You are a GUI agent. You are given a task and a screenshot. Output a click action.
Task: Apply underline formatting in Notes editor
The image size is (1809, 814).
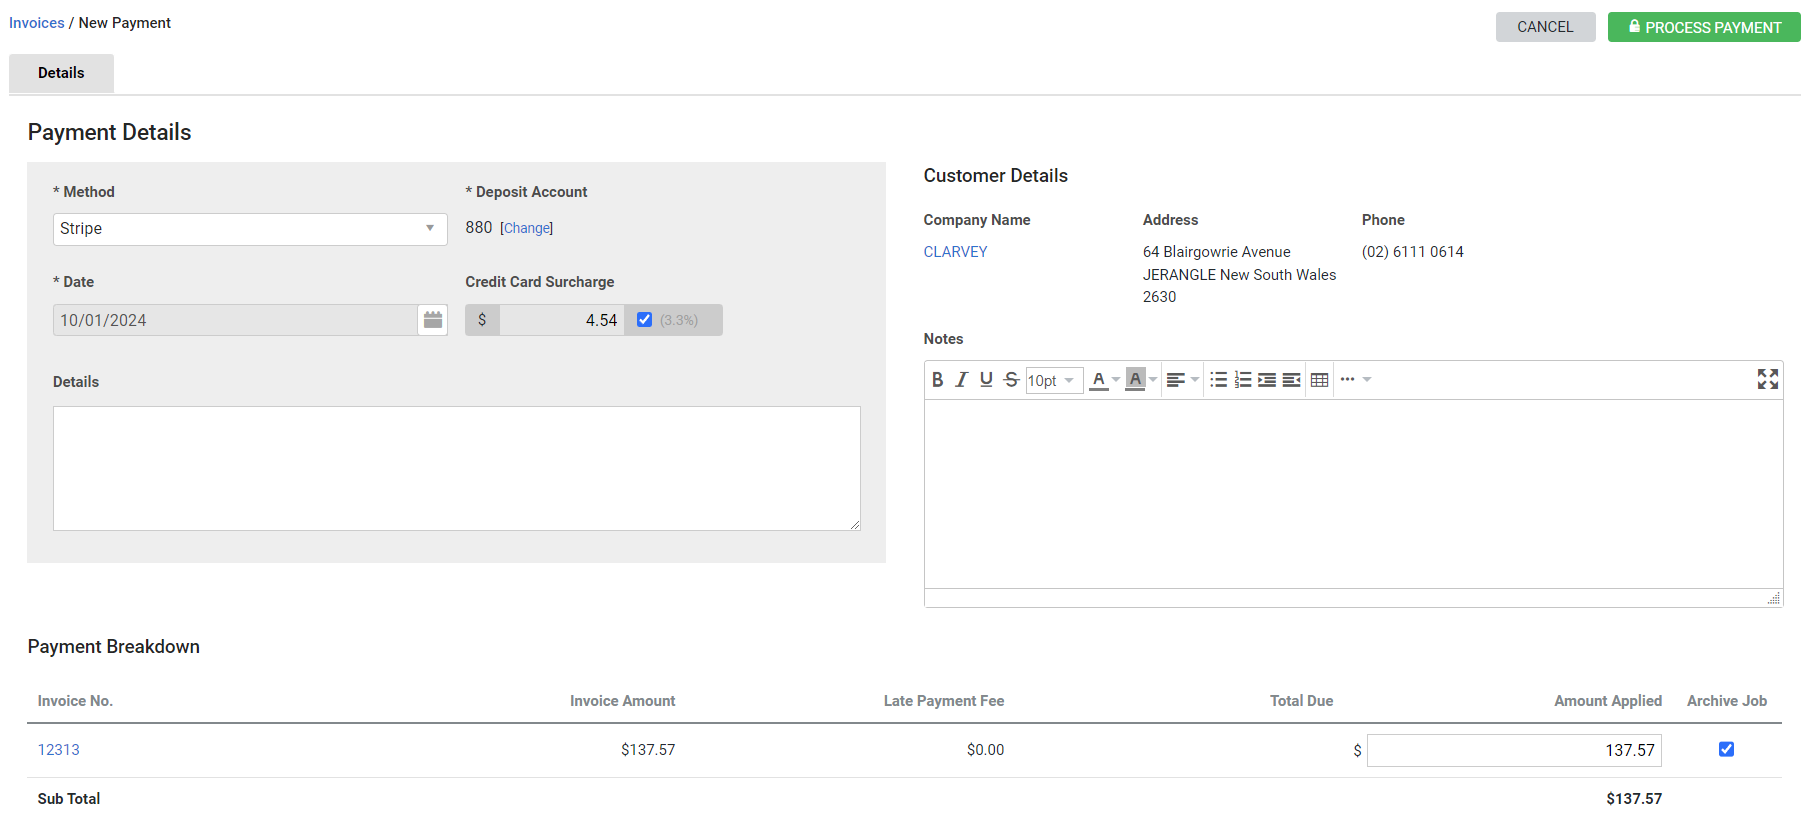(986, 380)
